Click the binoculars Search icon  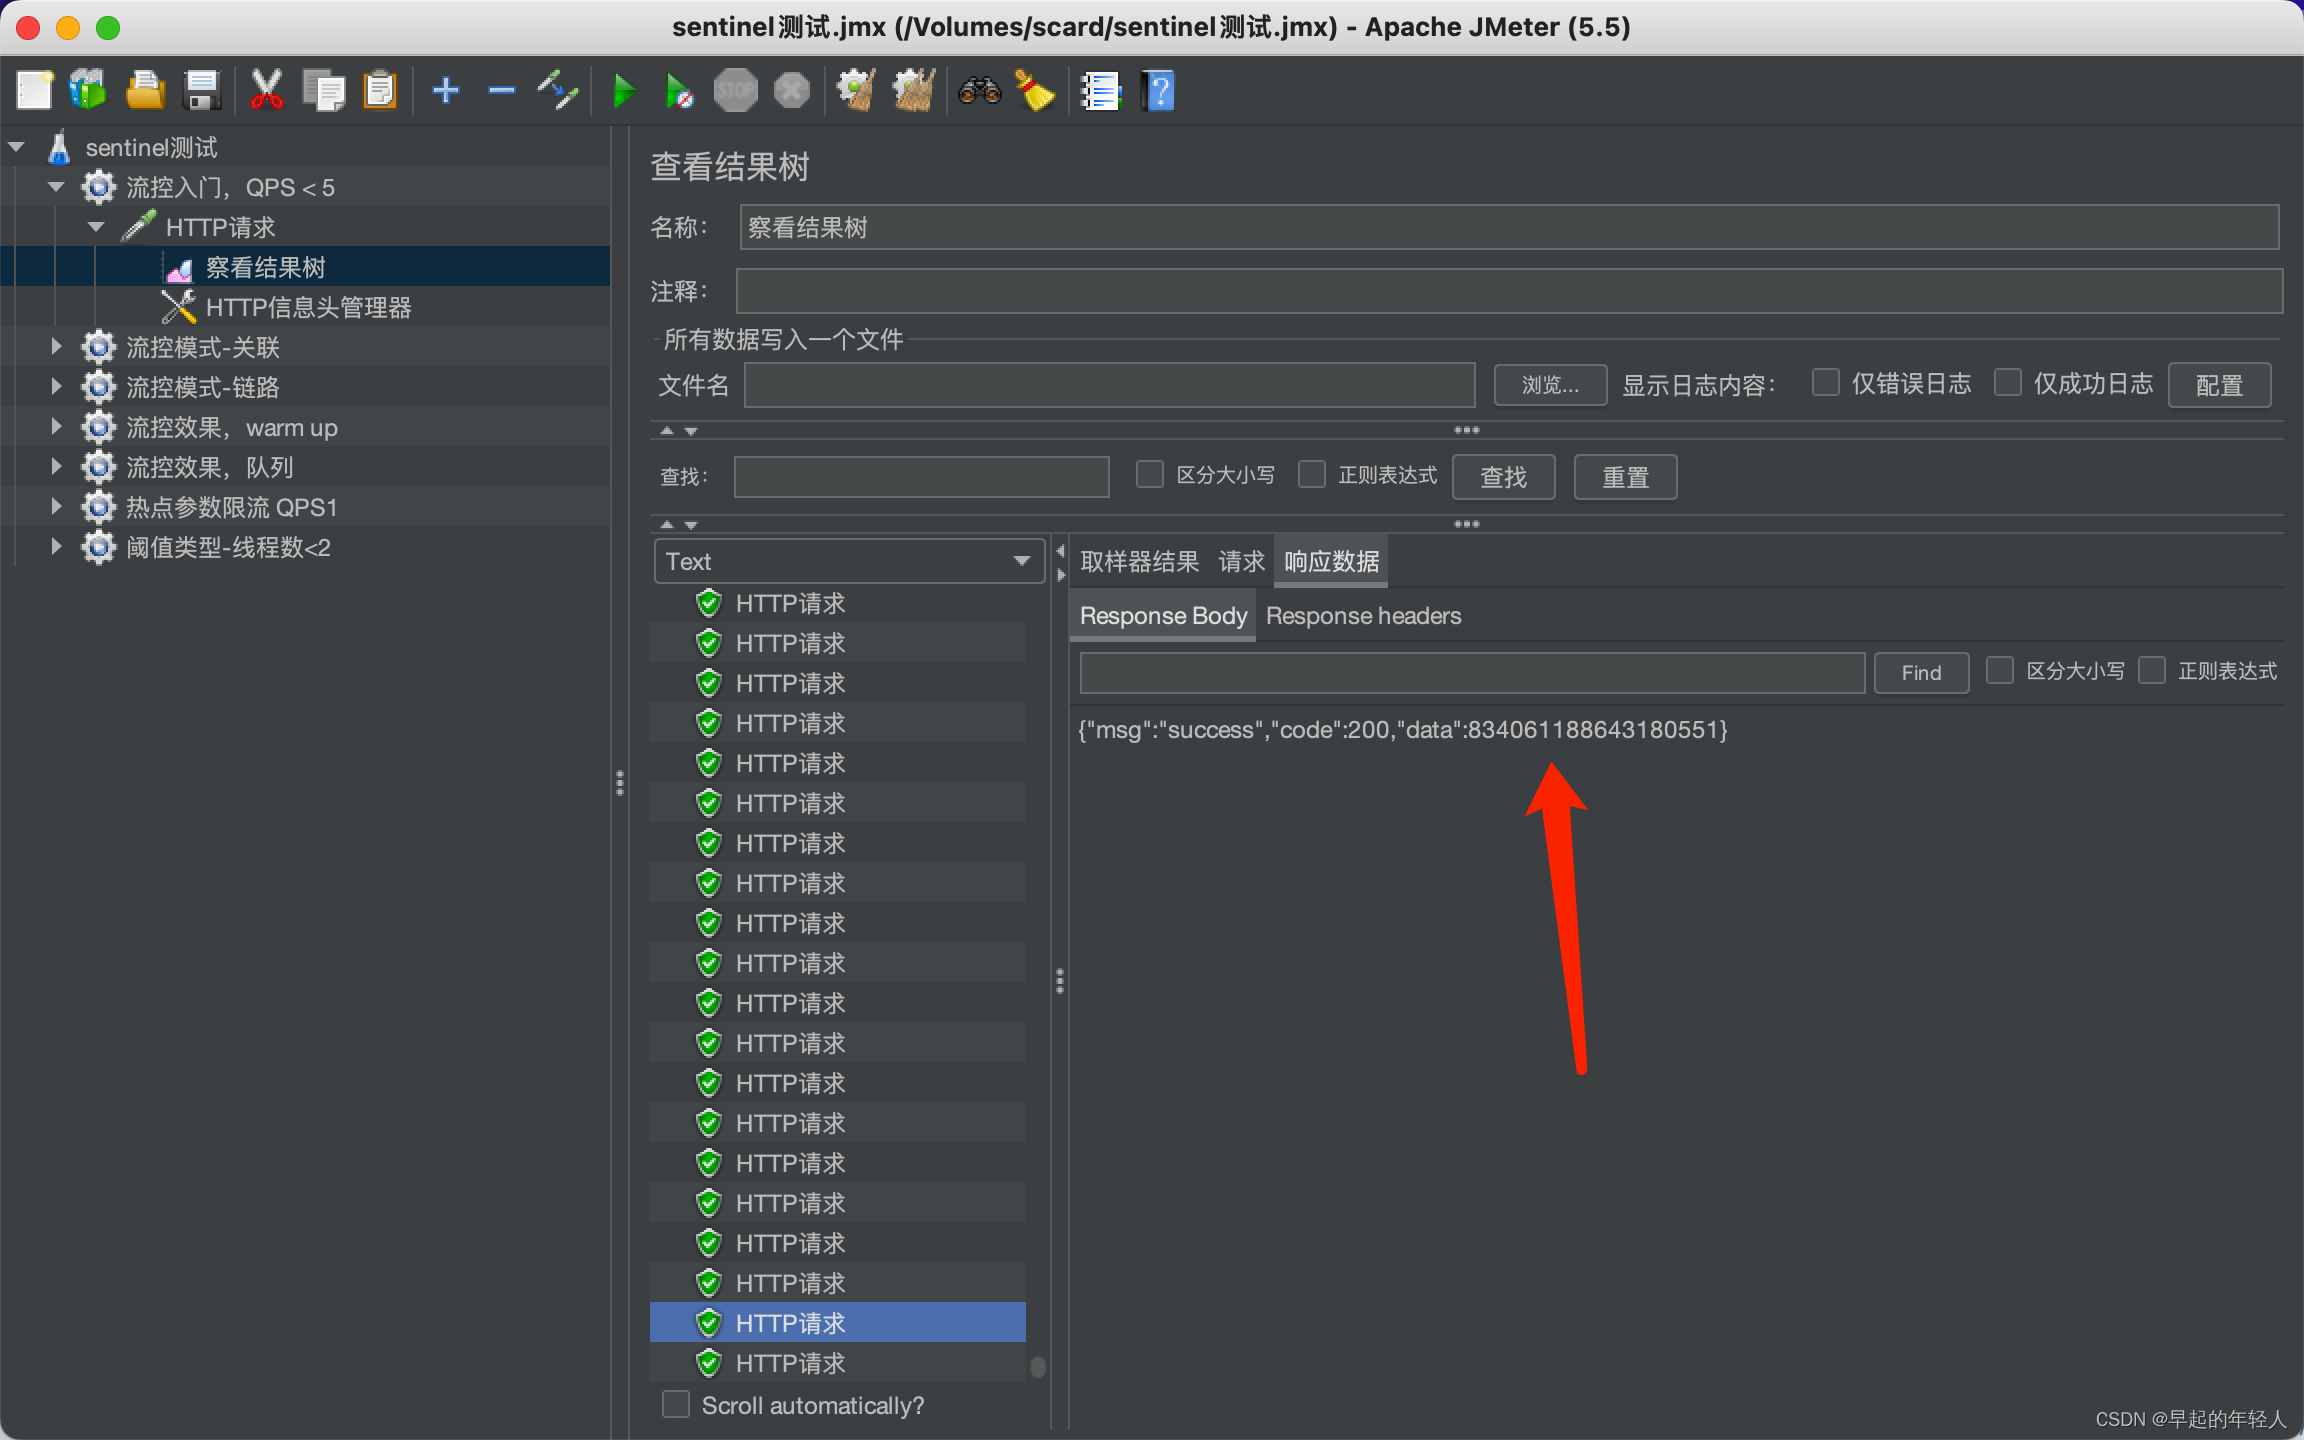point(979,91)
